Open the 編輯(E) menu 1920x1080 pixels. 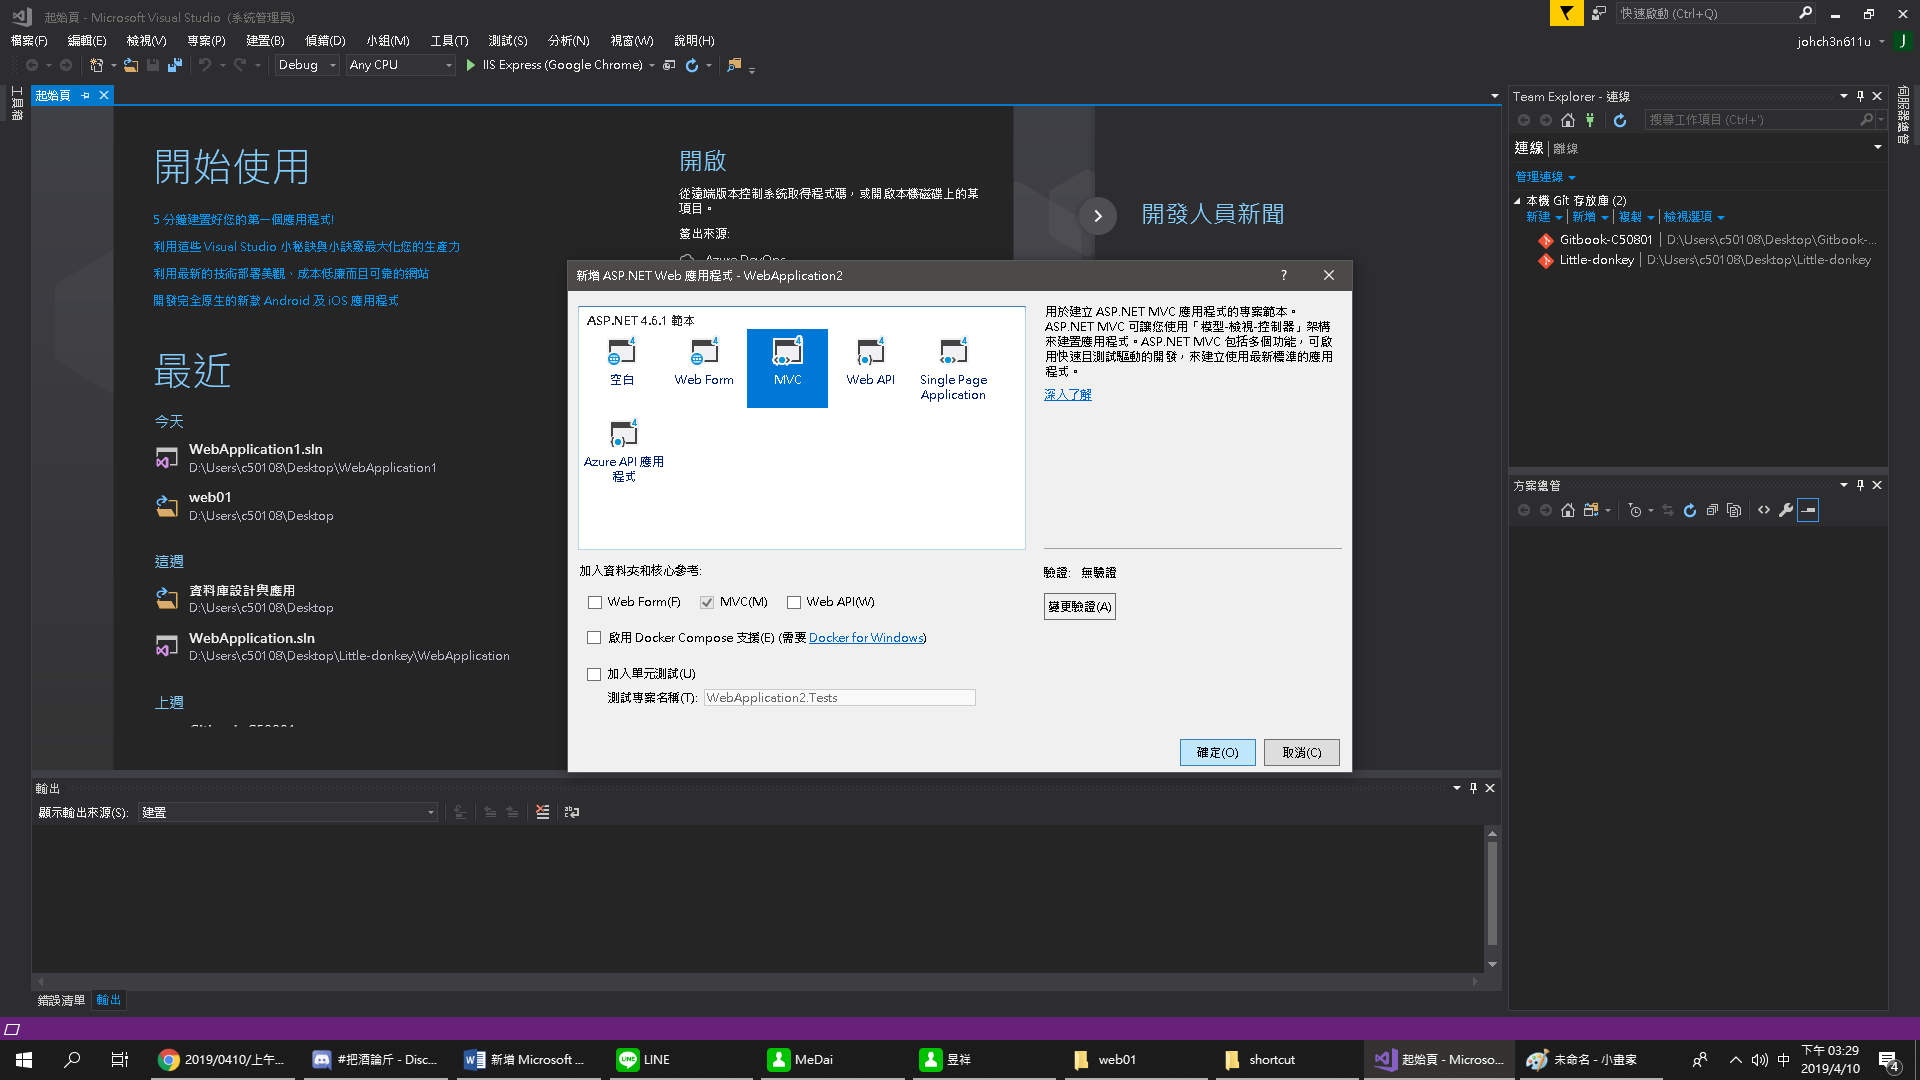tap(87, 41)
